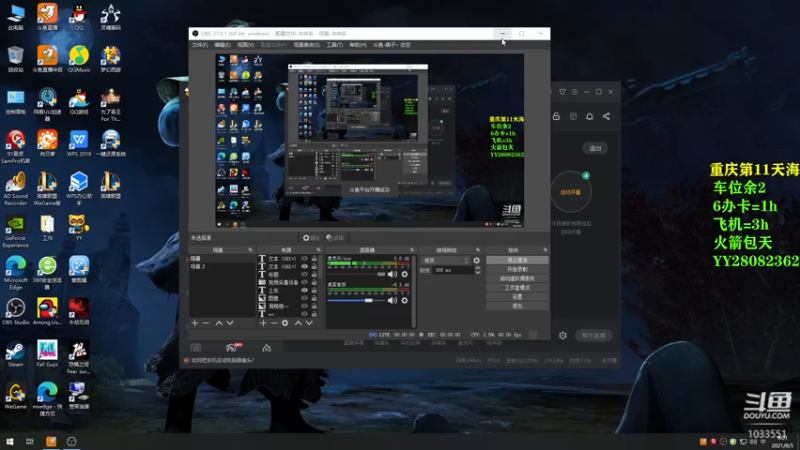Image resolution: width=800 pixels, height=450 pixels.
Task: Toggle the lock of the 标题 source
Action: tap(314, 274)
